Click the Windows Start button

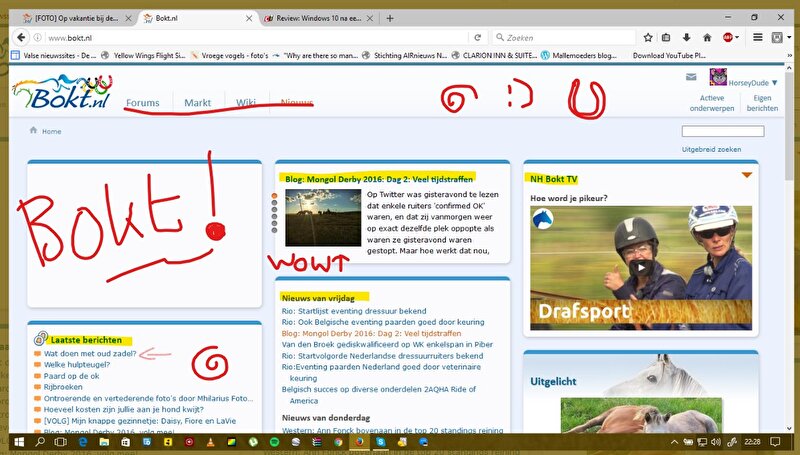coord(17,441)
